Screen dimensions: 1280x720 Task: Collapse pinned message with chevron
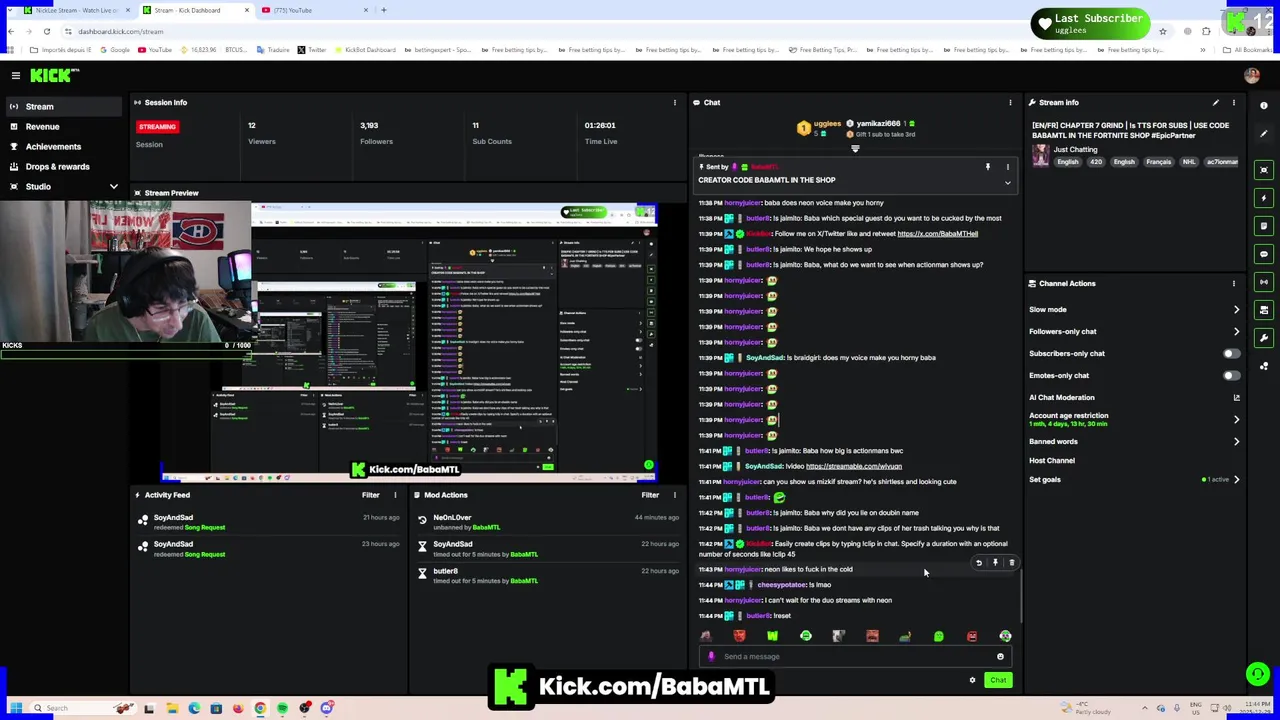[x=1007, y=183]
